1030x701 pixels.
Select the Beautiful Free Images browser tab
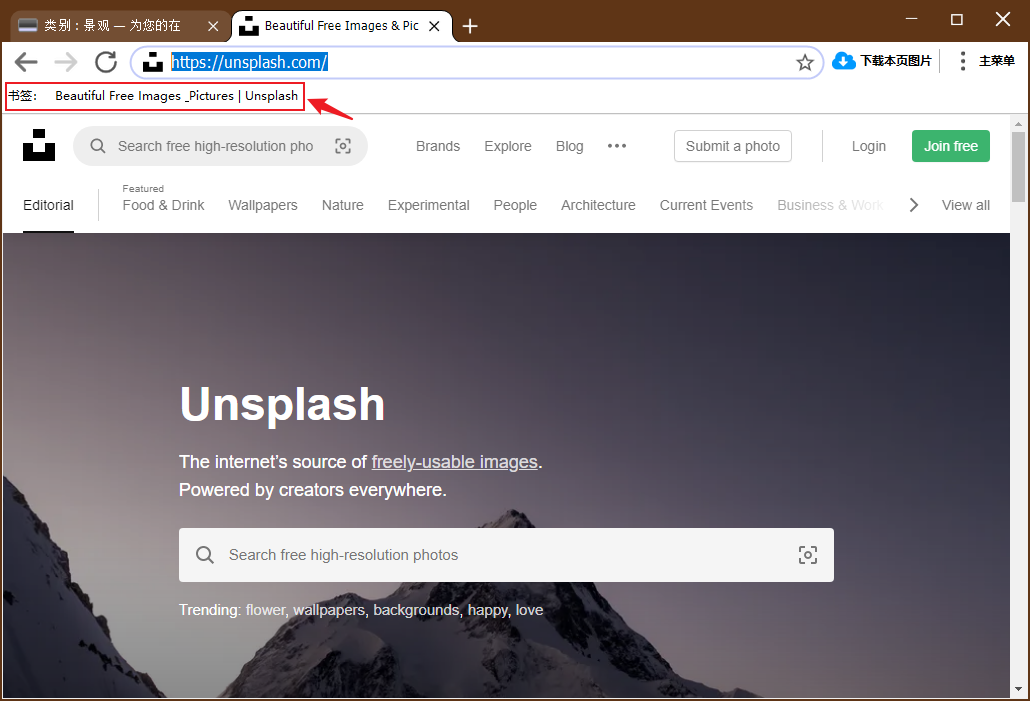click(342, 26)
